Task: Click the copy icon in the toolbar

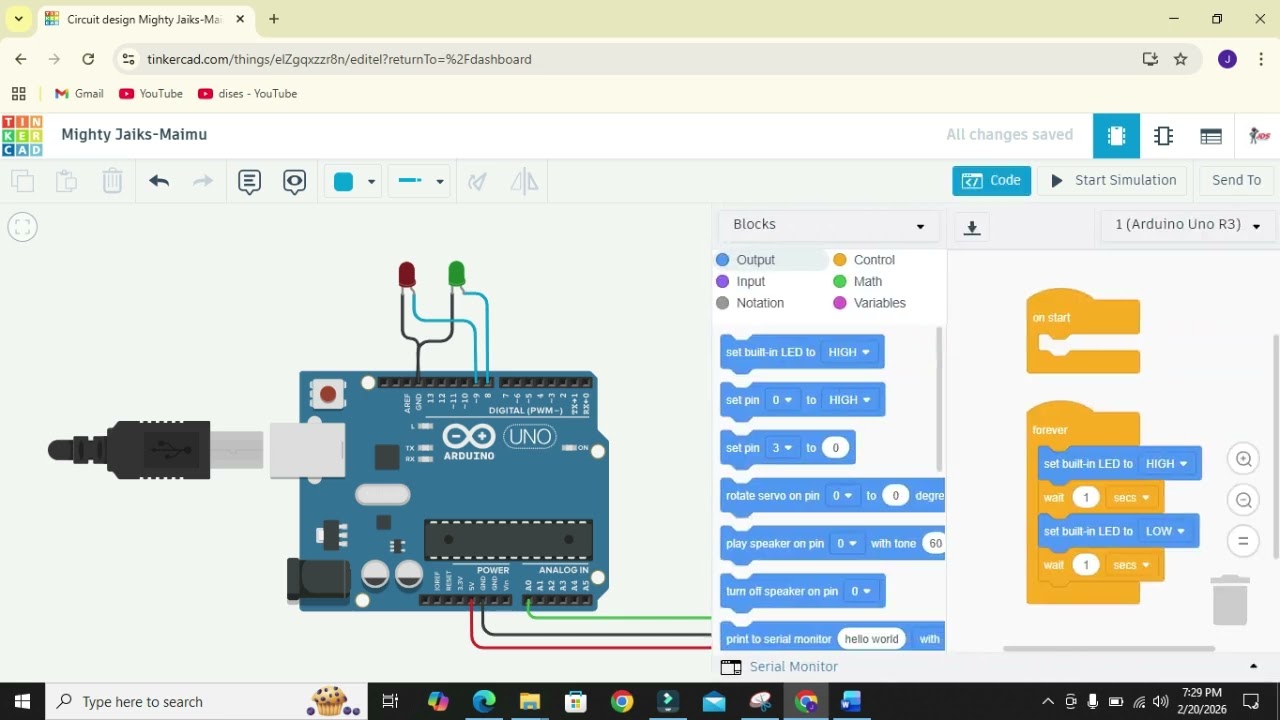Action: (x=22, y=181)
